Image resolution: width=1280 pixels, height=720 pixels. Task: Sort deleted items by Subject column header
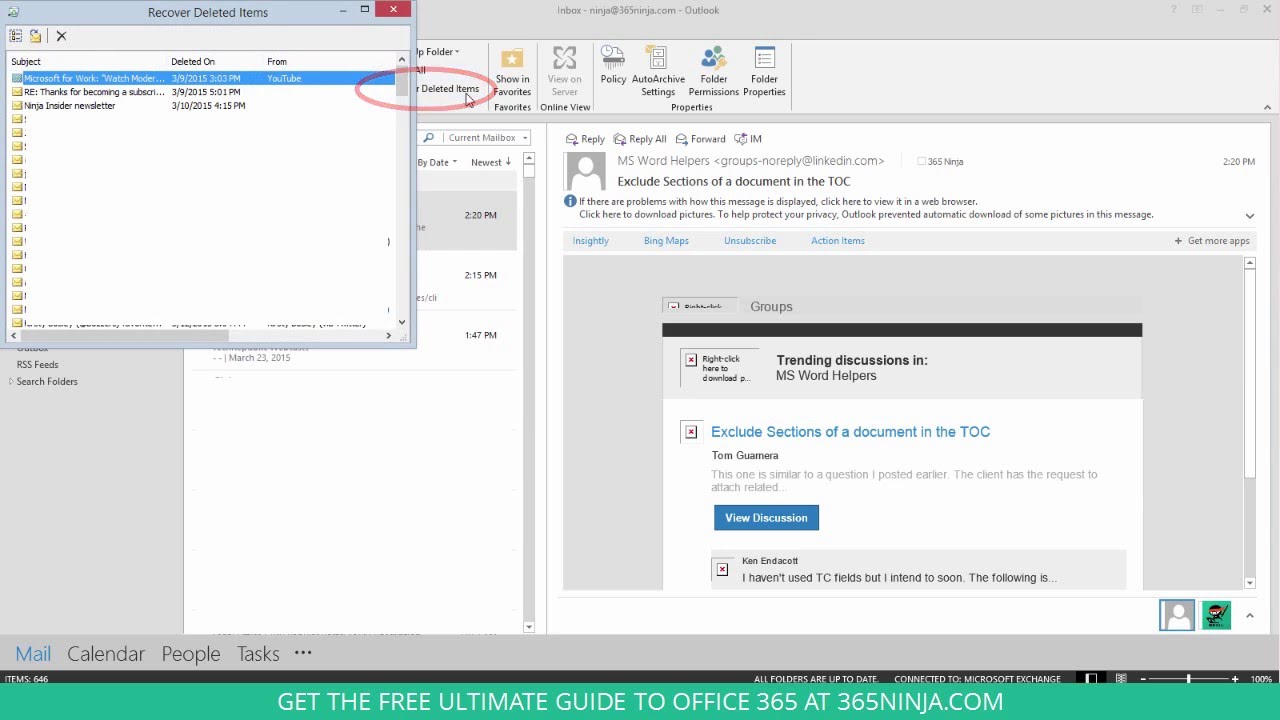click(88, 62)
